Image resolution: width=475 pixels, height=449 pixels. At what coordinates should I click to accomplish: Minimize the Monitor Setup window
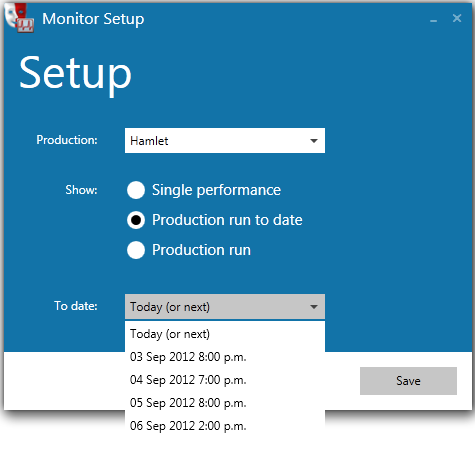coord(433,20)
